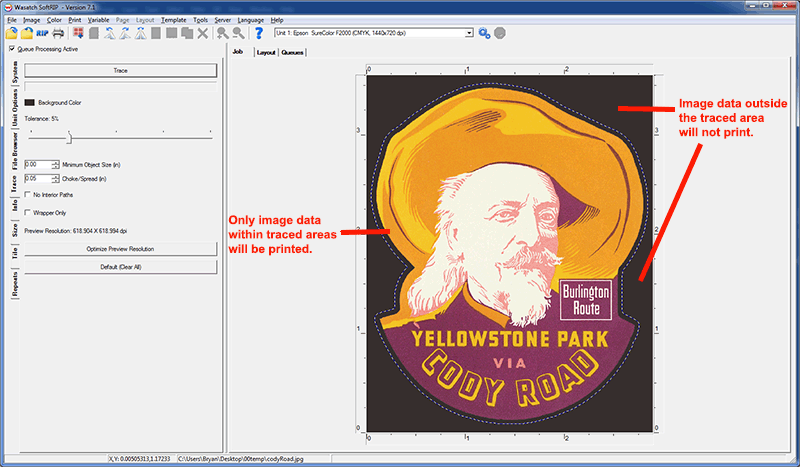Screen dimensions: 800x467
Task: Enable the No Interior Paths checkbox
Action: tap(28, 194)
